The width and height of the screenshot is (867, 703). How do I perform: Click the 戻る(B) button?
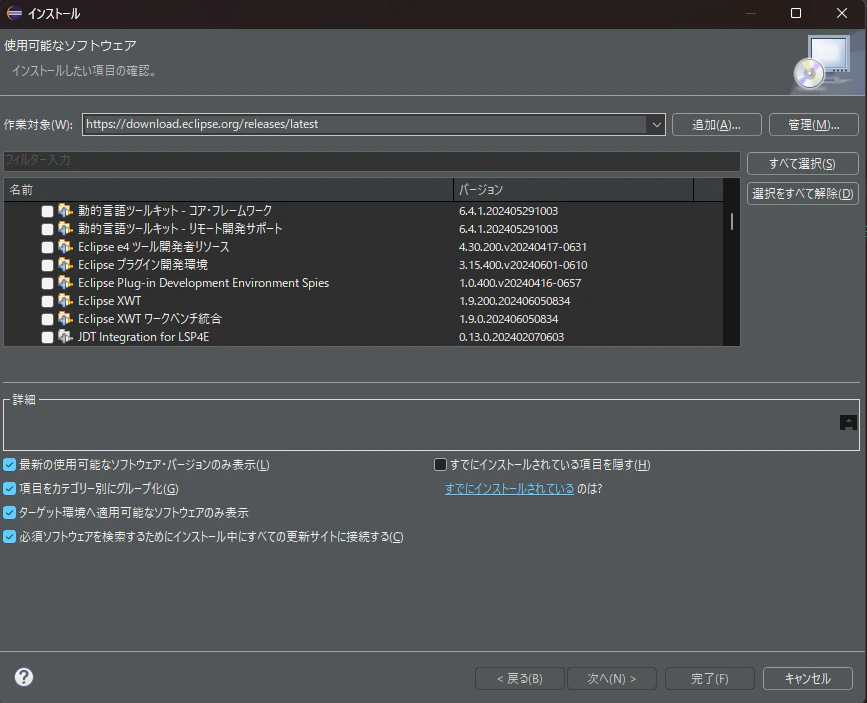[x=520, y=679]
